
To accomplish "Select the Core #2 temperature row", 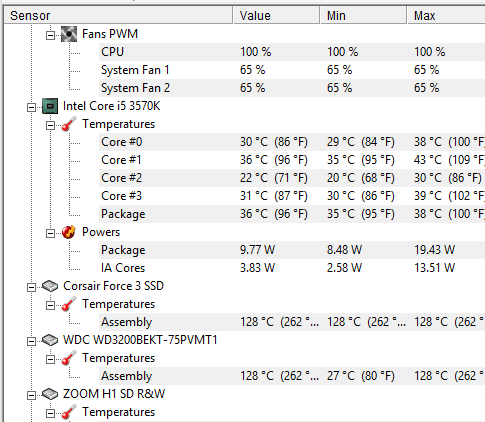I will pos(292,178).
